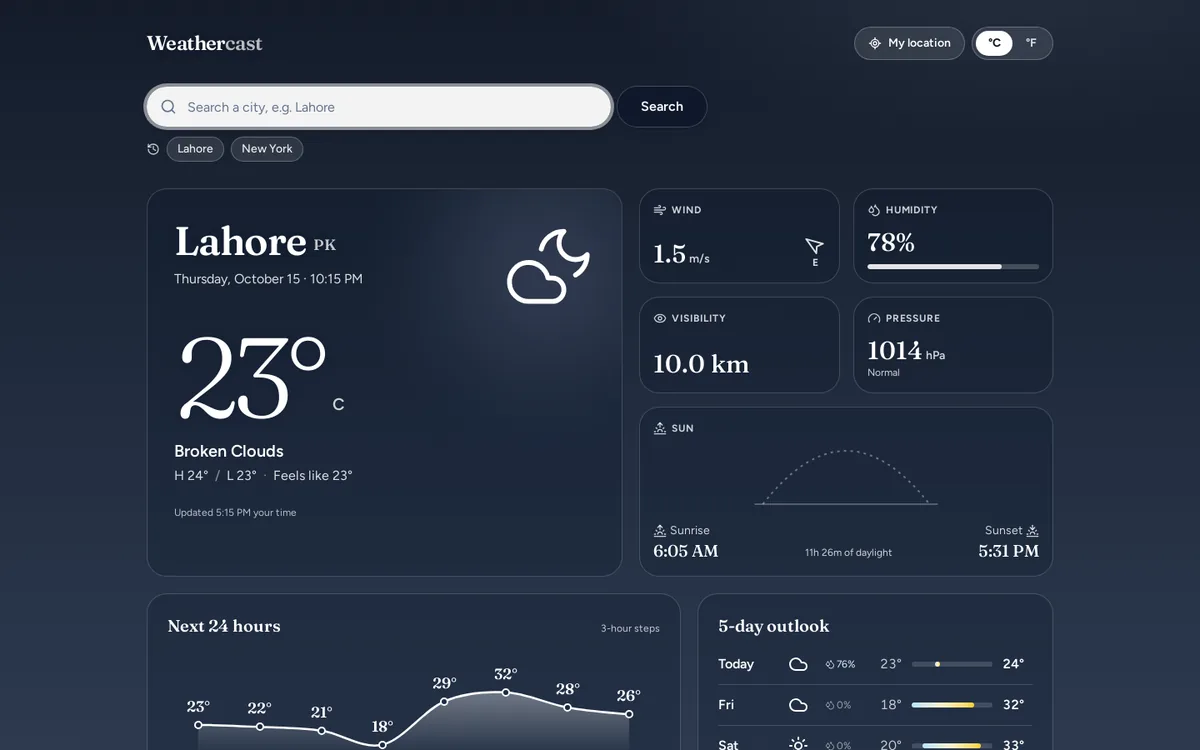Click the 18° low point on chart

[x=382, y=745]
